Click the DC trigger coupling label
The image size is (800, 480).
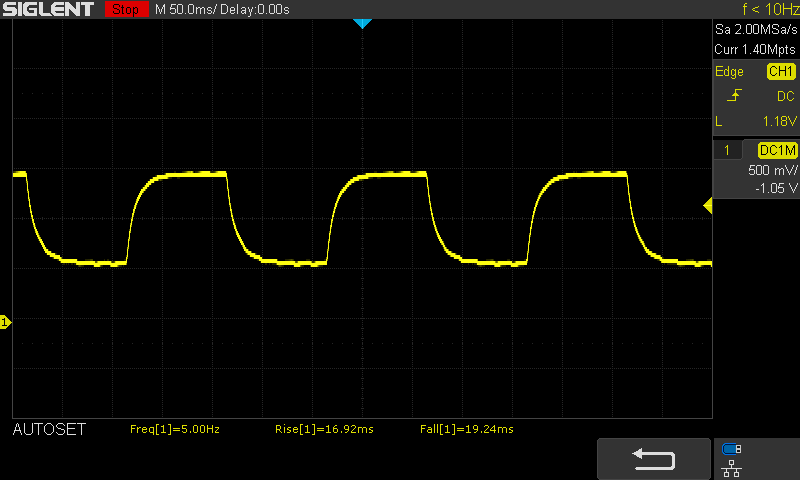786,96
